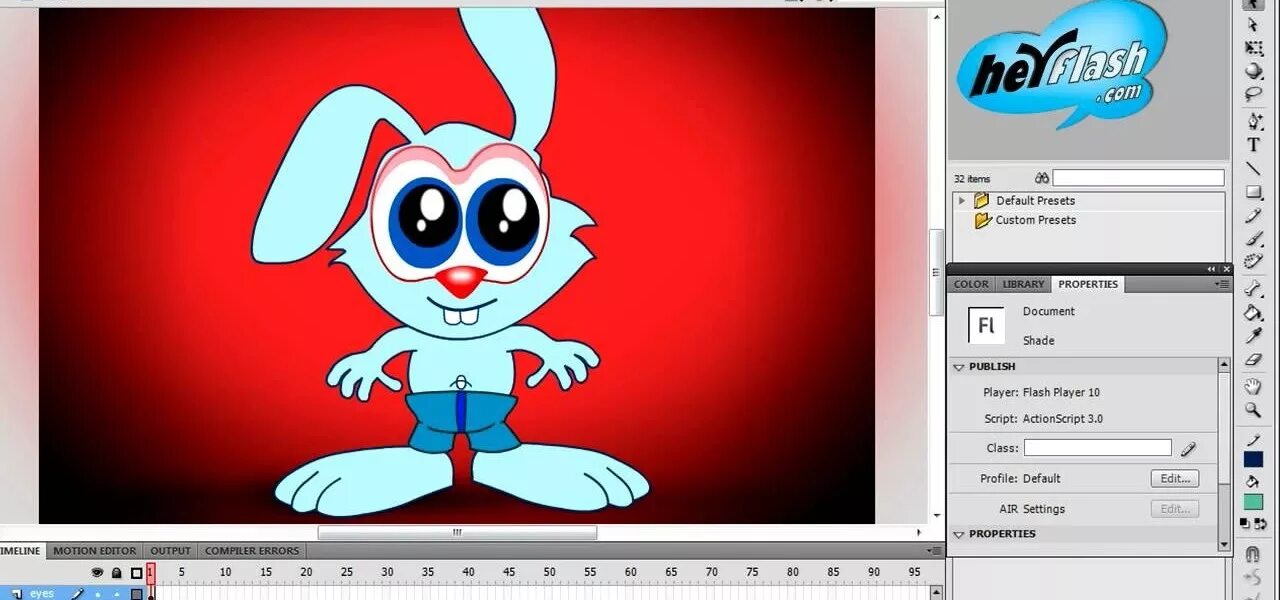Select the Pencil tool
This screenshot has height=600, width=1280.
tap(1253, 216)
